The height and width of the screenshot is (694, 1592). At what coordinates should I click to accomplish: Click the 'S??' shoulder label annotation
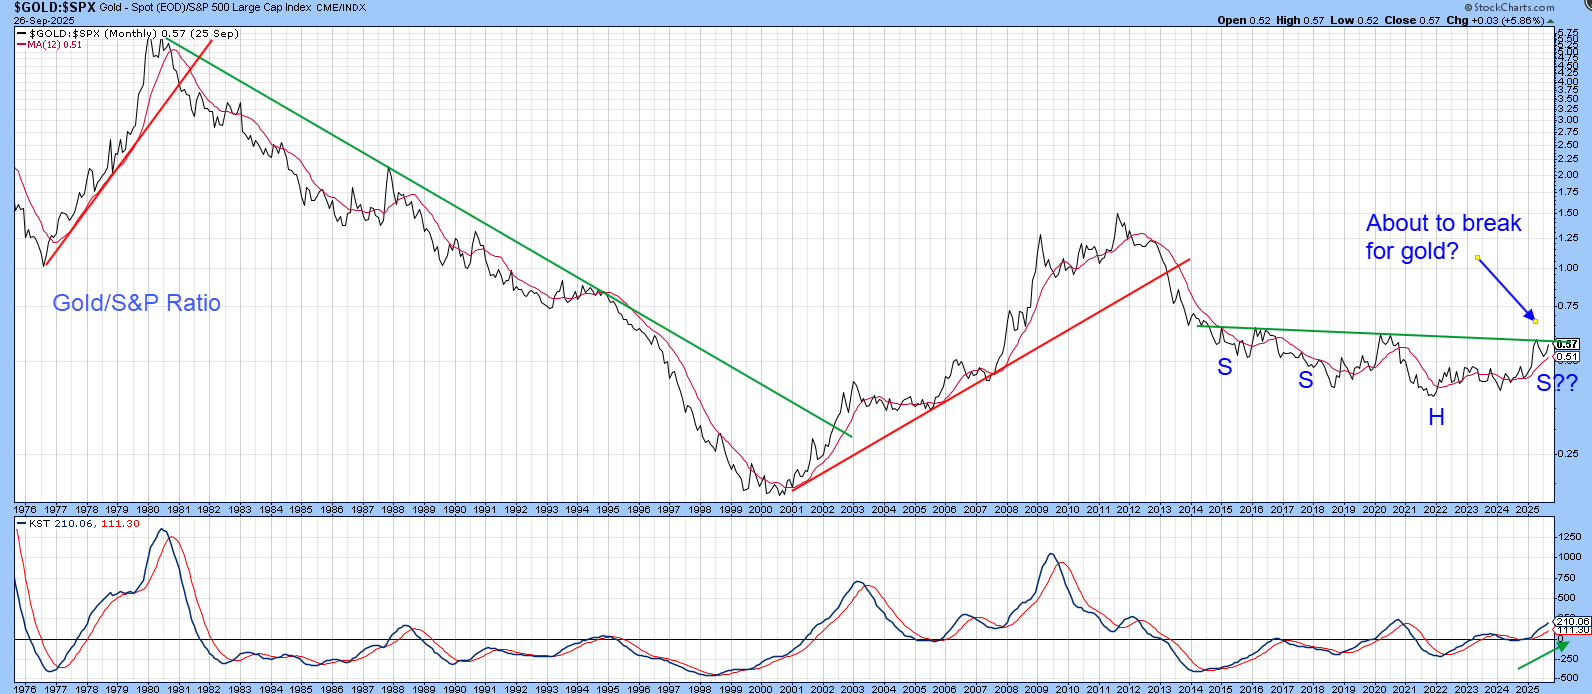pos(1556,382)
